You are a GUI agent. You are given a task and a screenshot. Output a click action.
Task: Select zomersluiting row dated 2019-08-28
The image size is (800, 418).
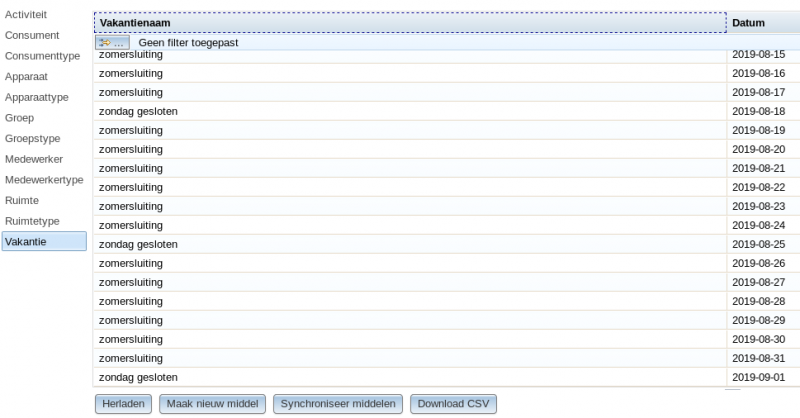click(446, 301)
